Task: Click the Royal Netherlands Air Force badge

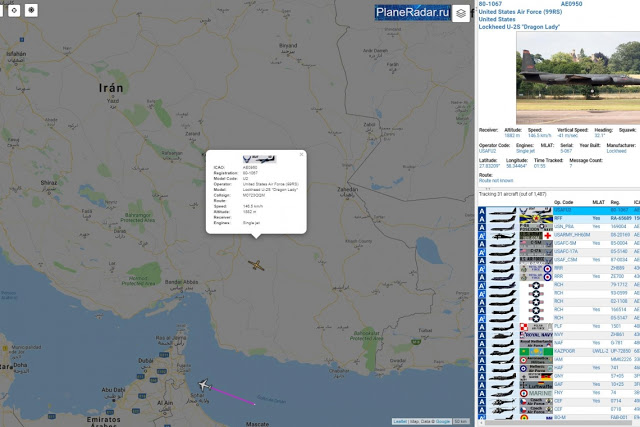Action: (x=536, y=343)
